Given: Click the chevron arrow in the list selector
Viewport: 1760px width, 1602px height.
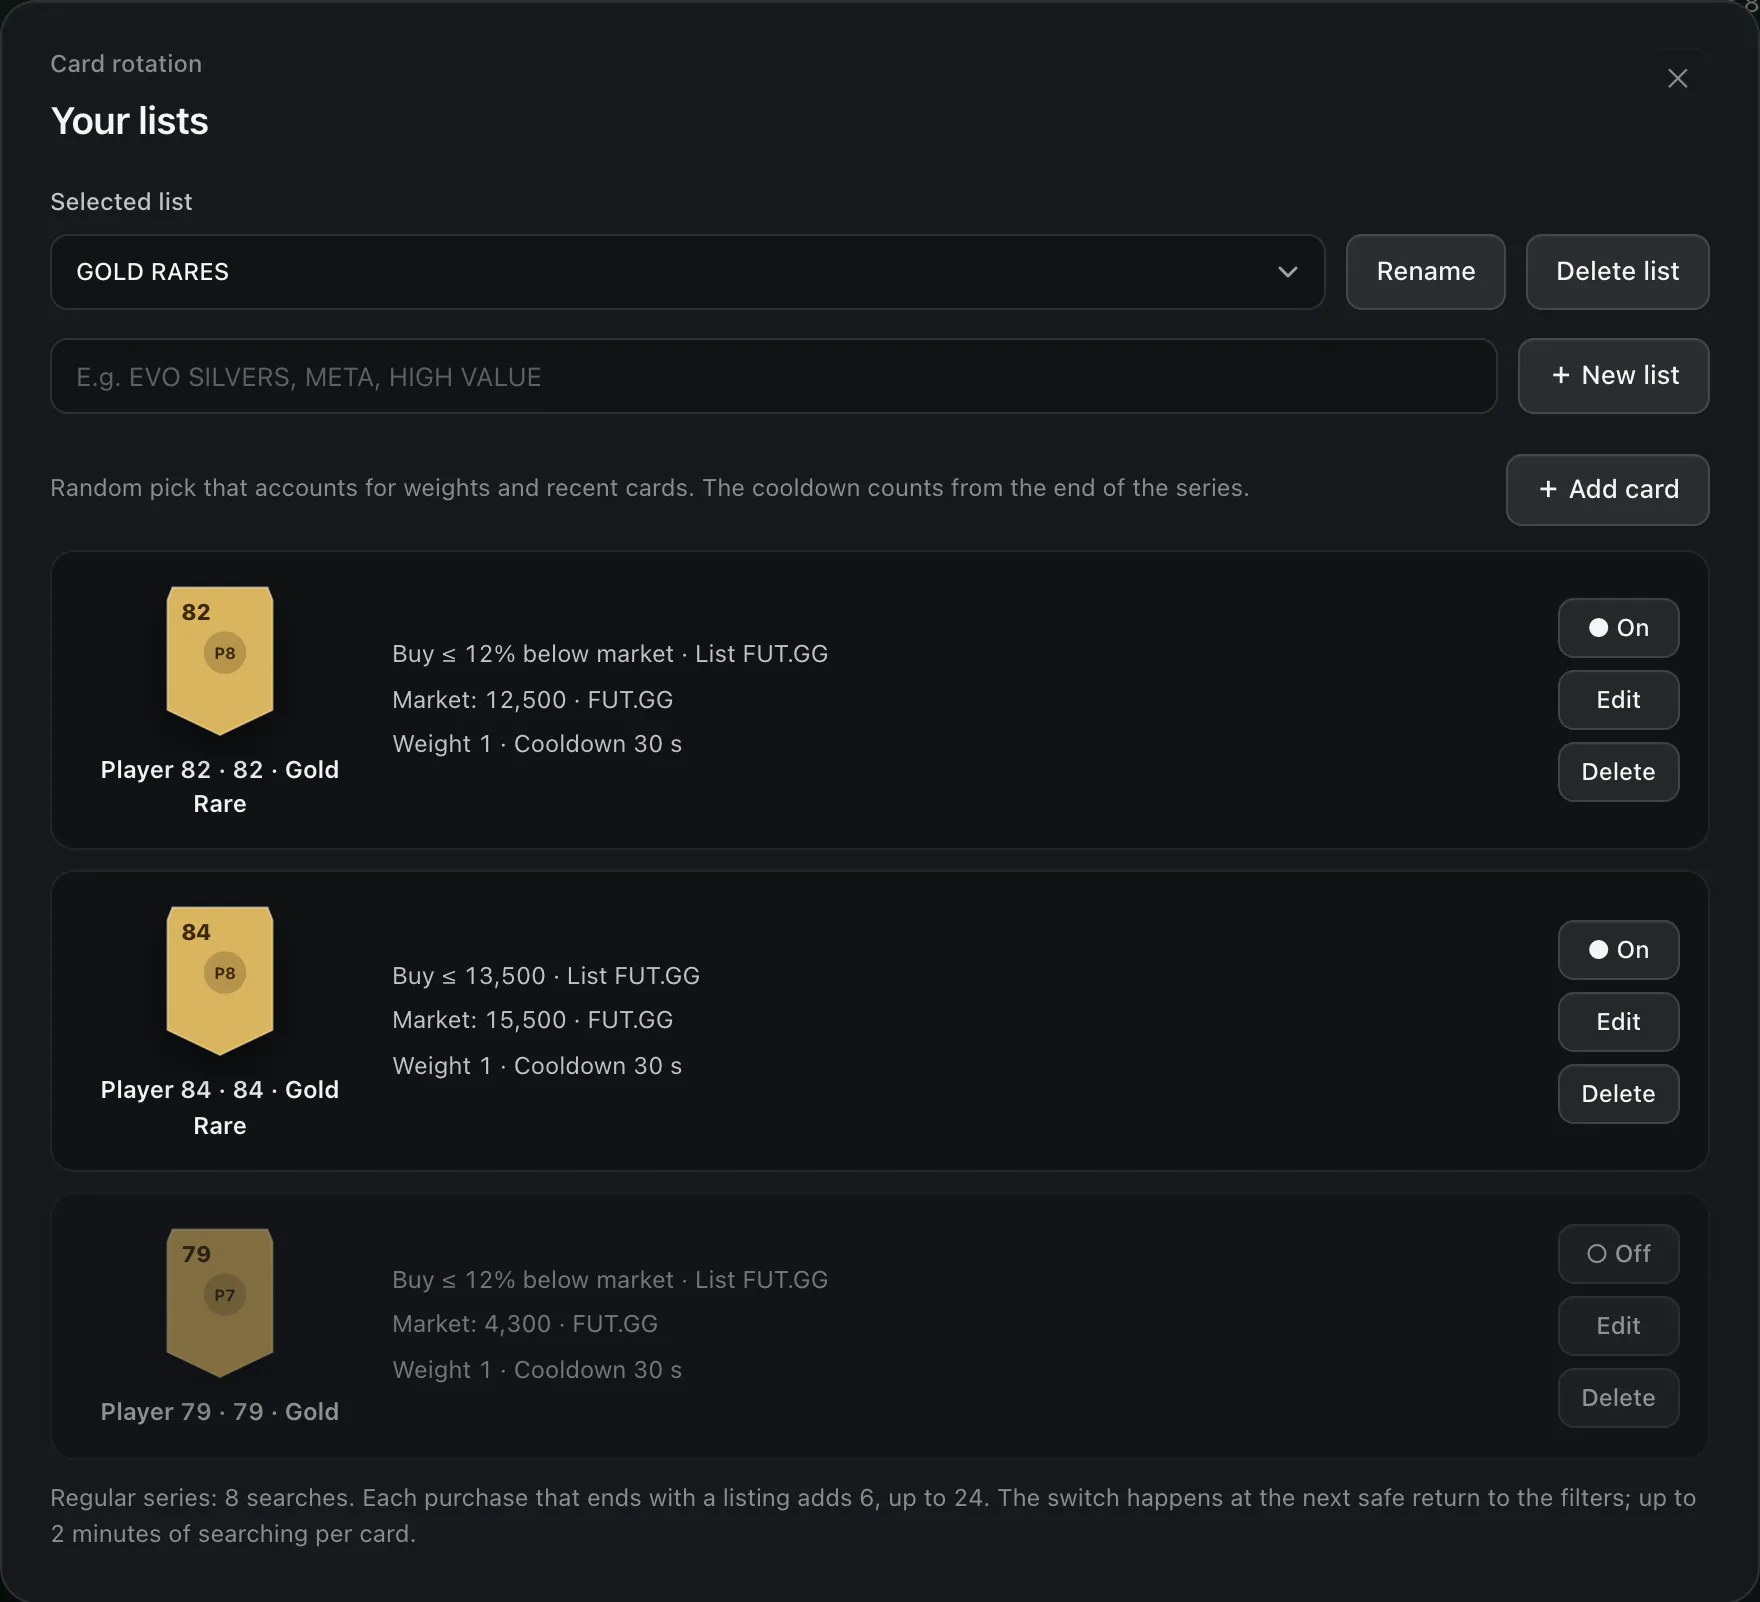Looking at the screenshot, I should click(1288, 272).
